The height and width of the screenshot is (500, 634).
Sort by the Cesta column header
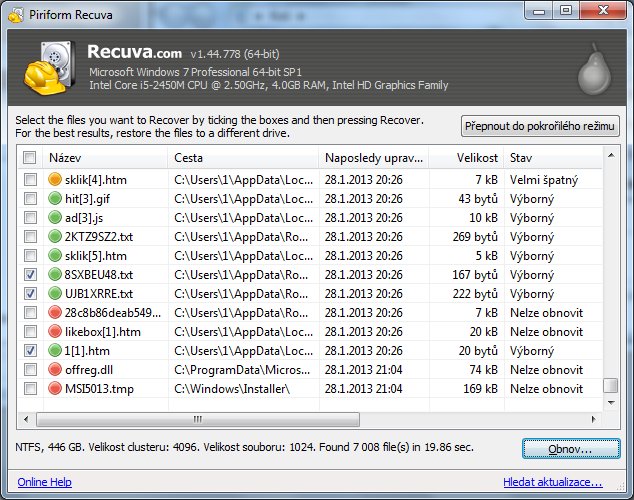pyautogui.click(x=243, y=157)
